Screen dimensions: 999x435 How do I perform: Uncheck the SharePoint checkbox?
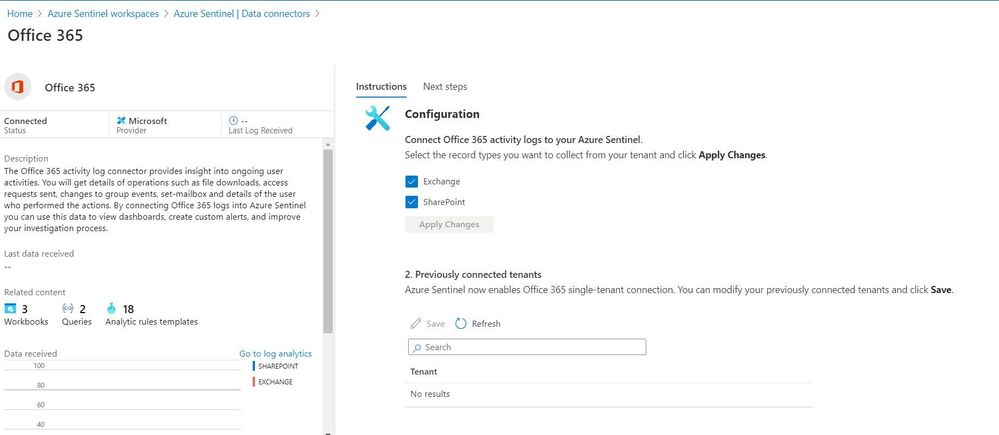[x=411, y=202]
